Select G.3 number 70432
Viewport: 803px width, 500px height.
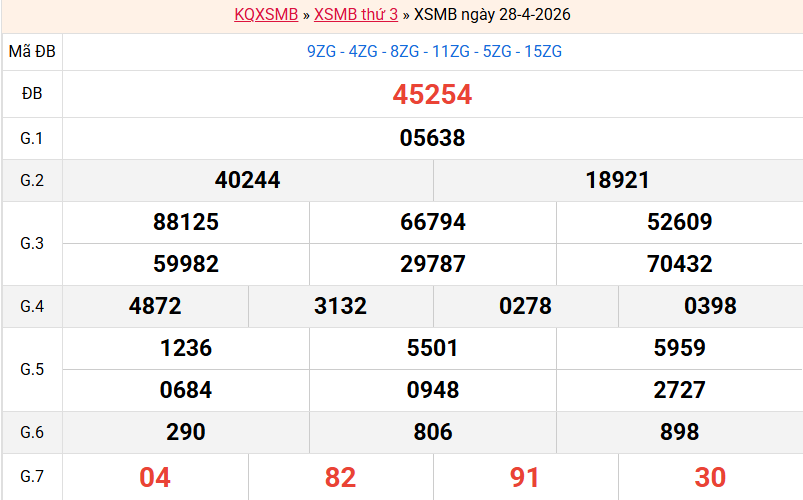[679, 264]
